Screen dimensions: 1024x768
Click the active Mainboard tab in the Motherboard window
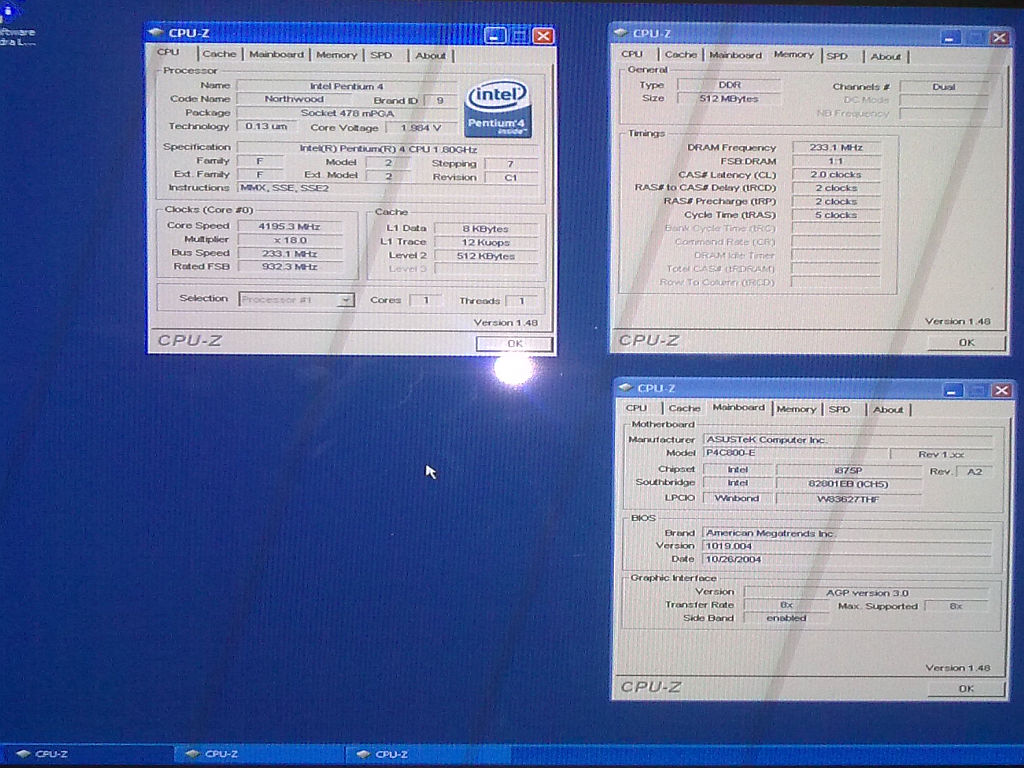[x=739, y=408]
